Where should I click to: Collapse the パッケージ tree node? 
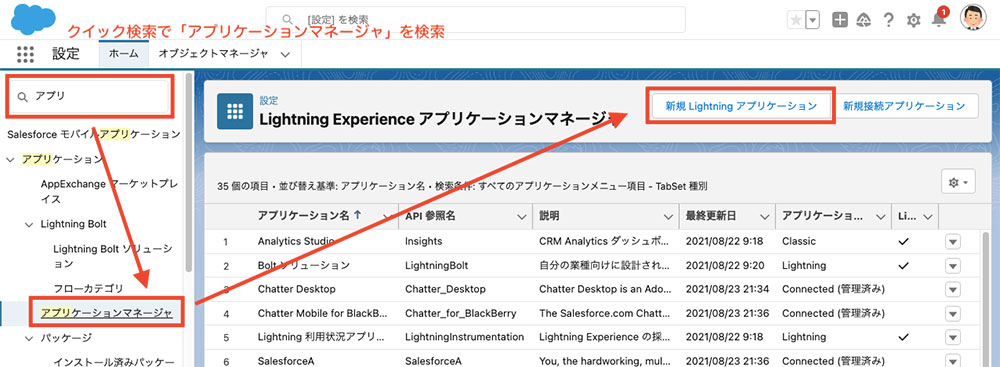click(x=29, y=338)
